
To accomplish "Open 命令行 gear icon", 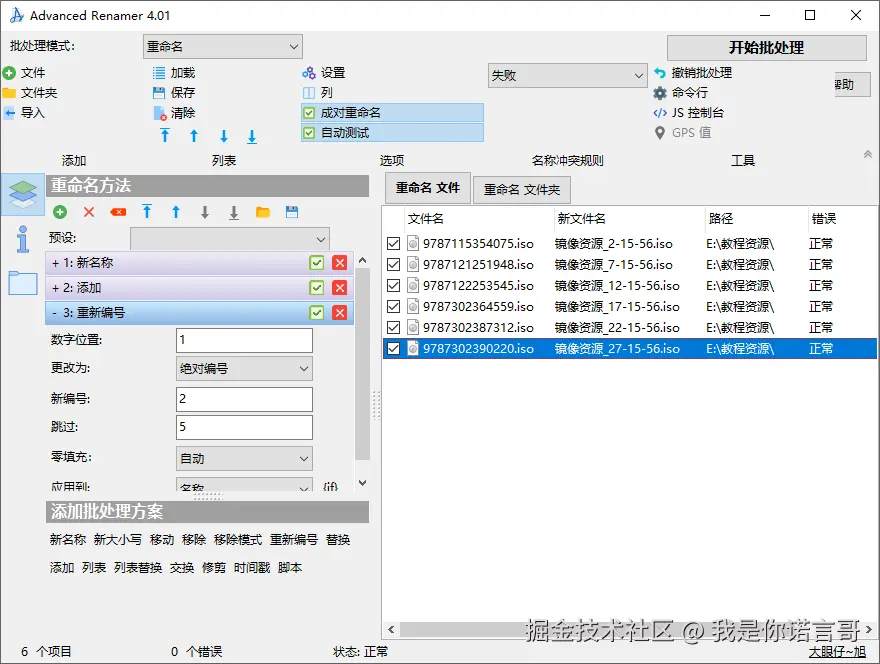I will (x=660, y=93).
